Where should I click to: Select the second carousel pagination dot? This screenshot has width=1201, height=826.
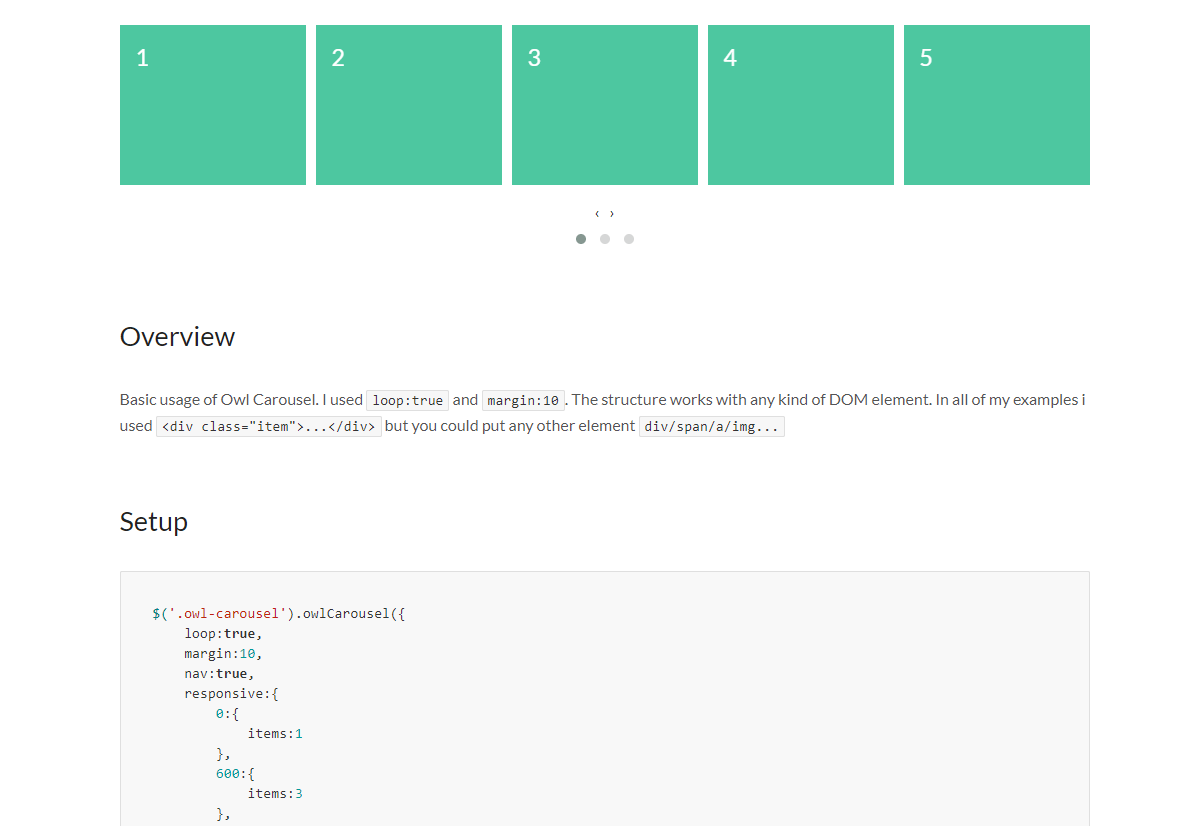pos(605,239)
